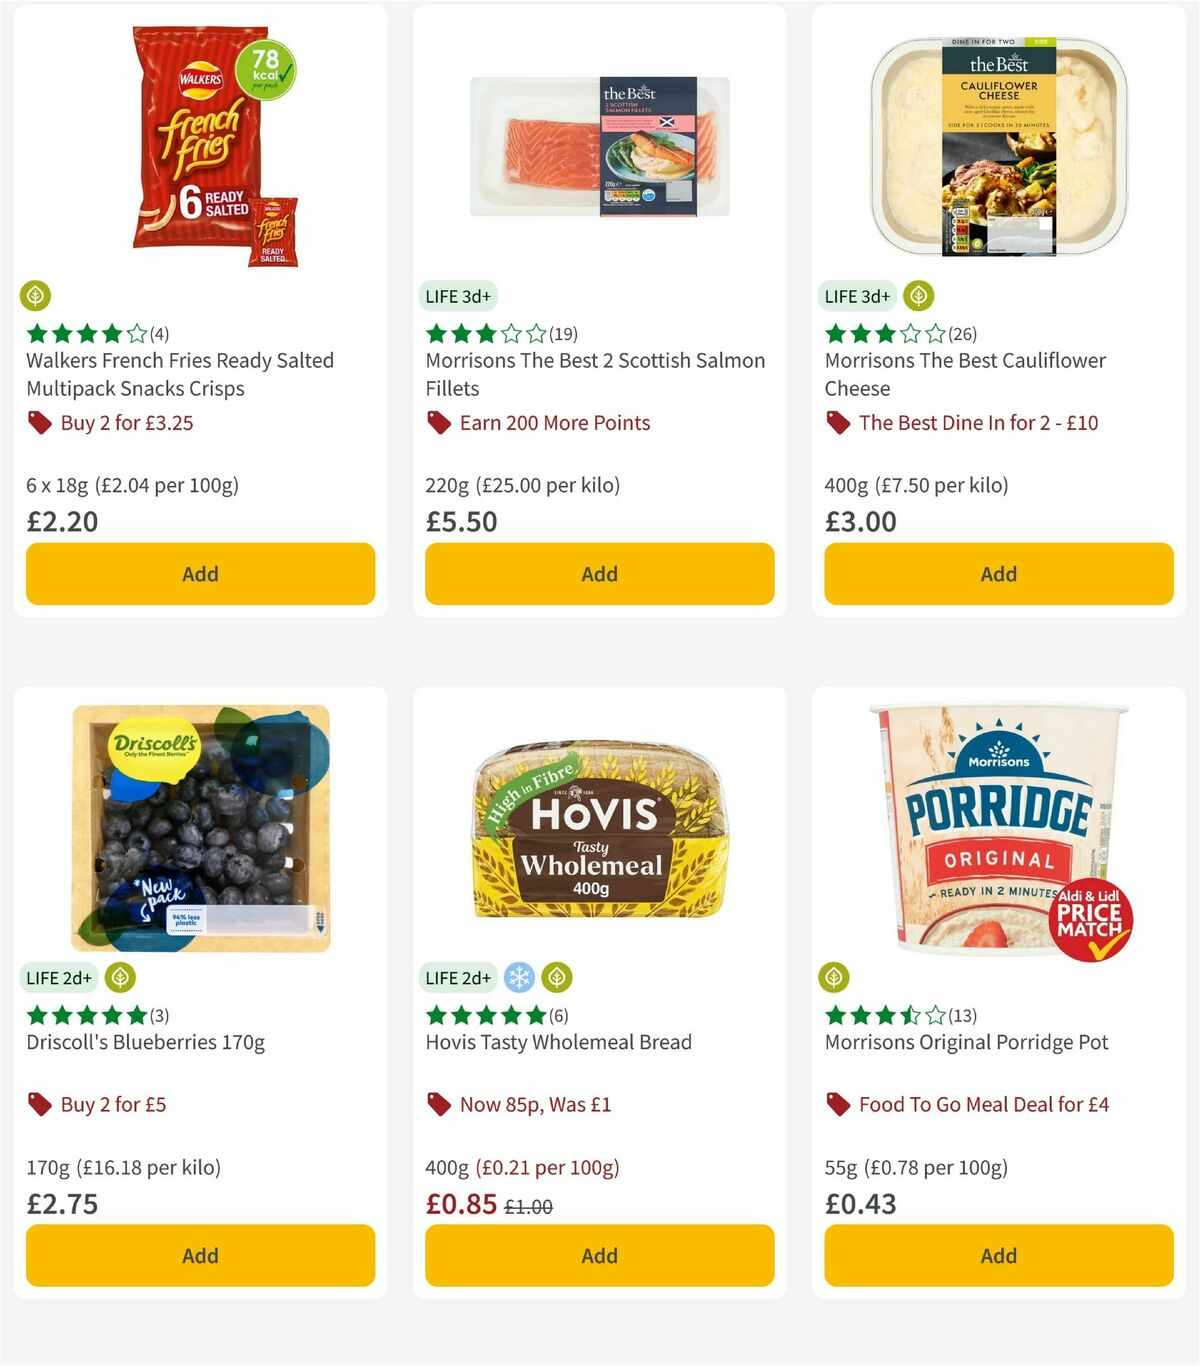View the Best Dine In for 2 - £10 offer
Image resolution: width=1200 pixels, height=1366 pixels.
click(x=979, y=422)
